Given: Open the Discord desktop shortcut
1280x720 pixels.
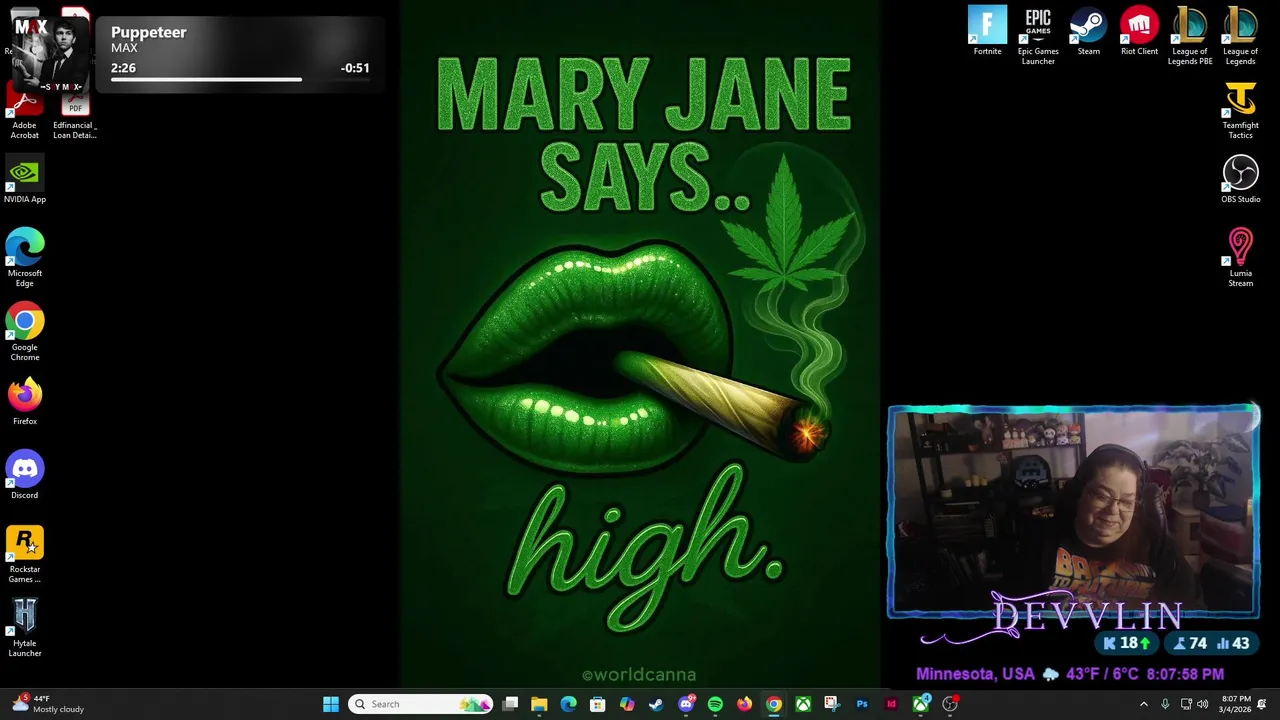Looking at the screenshot, I should click(24, 475).
